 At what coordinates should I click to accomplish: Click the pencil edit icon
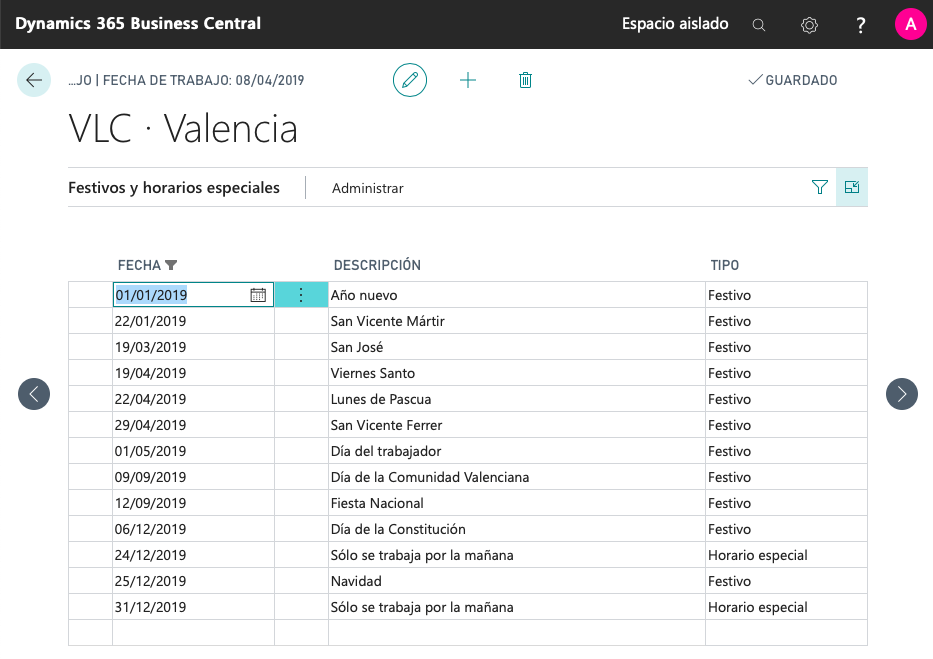tap(409, 80)
